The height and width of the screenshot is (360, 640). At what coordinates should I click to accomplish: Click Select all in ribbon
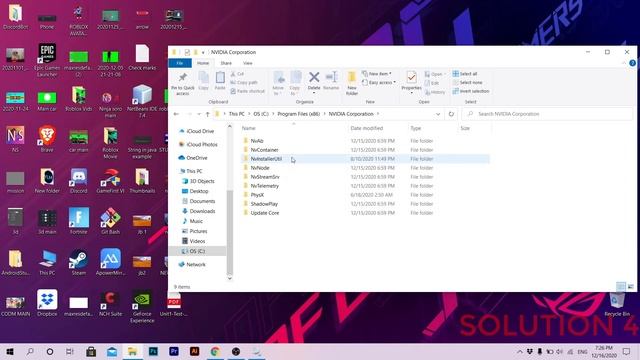coord(465,74)
